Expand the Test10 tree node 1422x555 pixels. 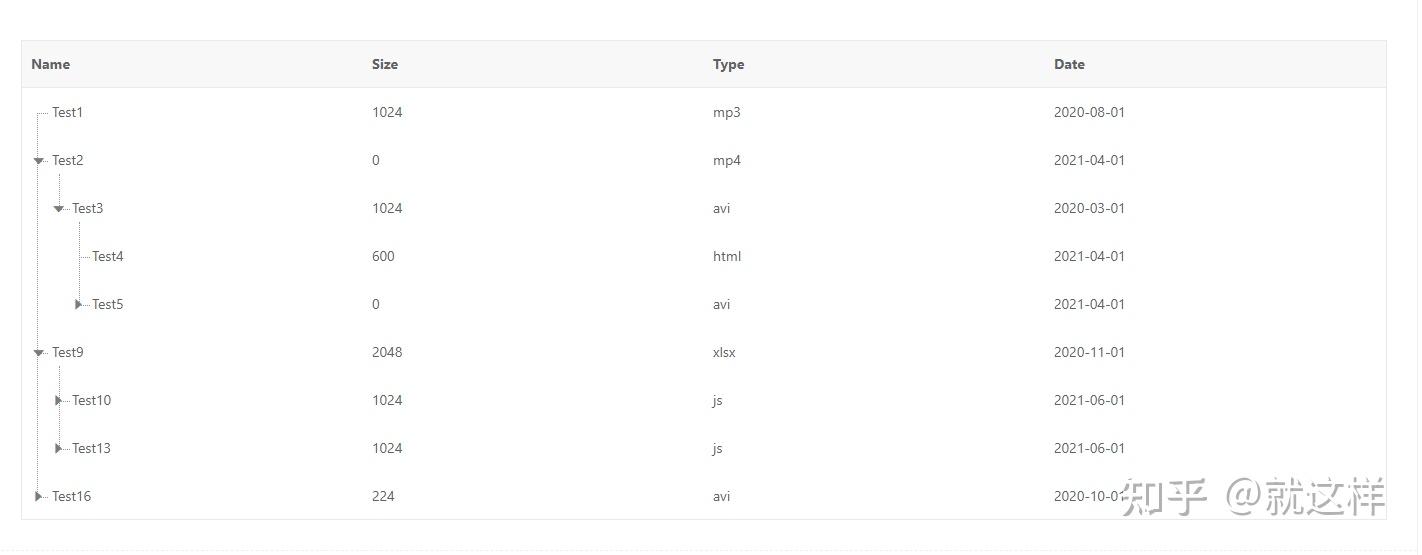click(58, 400)
